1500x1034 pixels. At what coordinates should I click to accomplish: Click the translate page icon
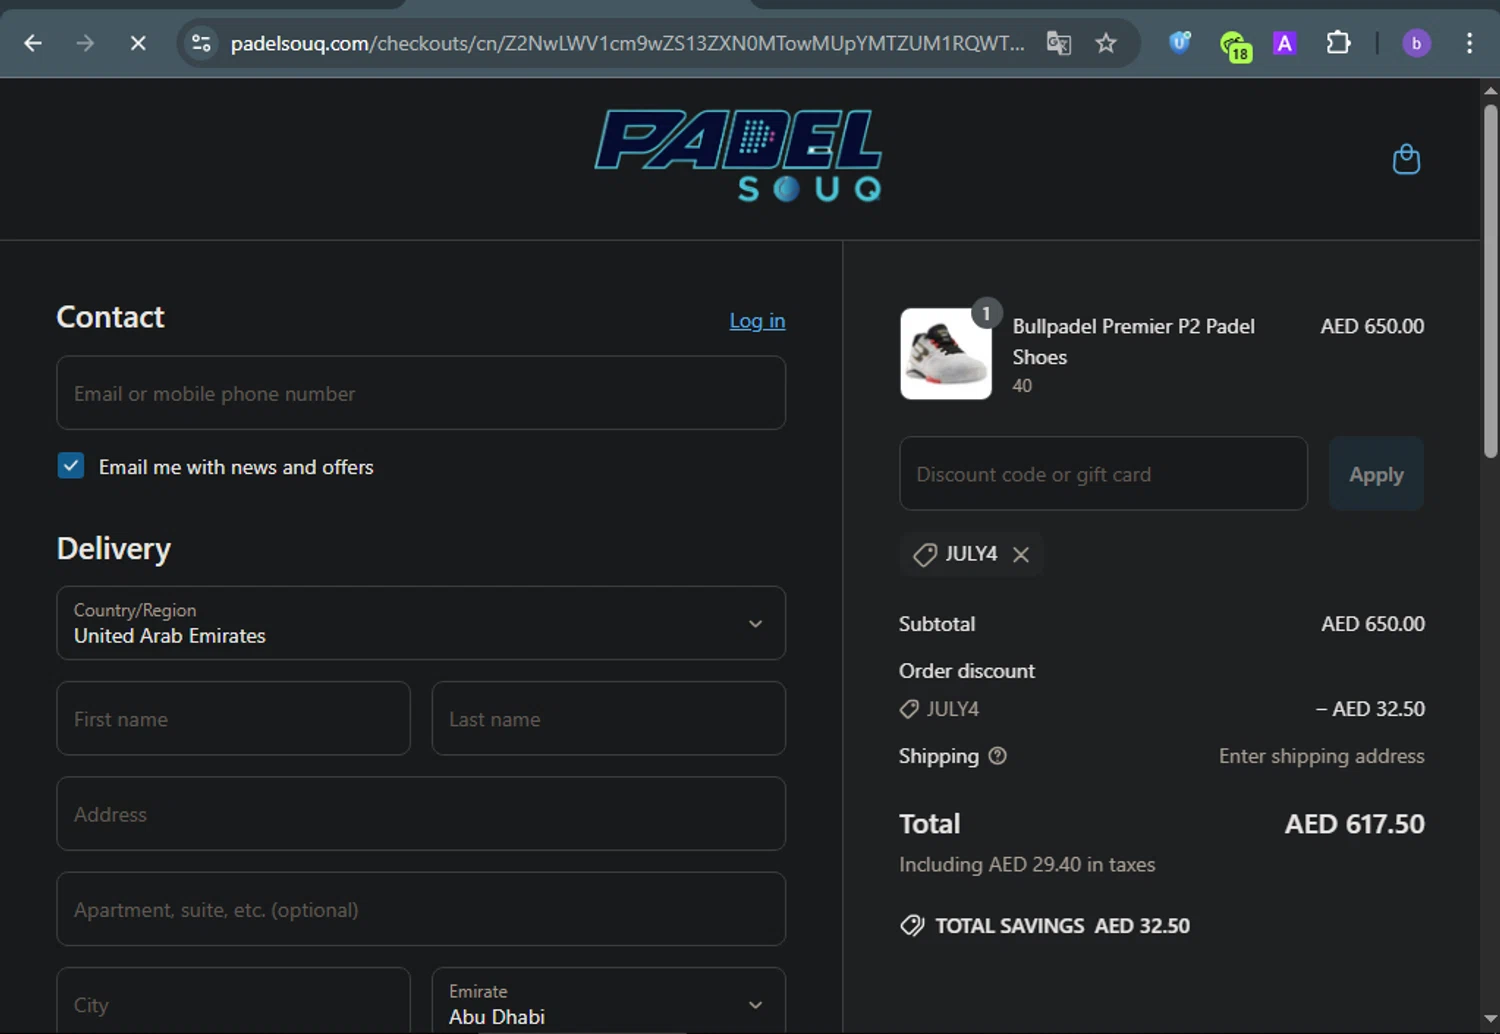[1058, 43]
